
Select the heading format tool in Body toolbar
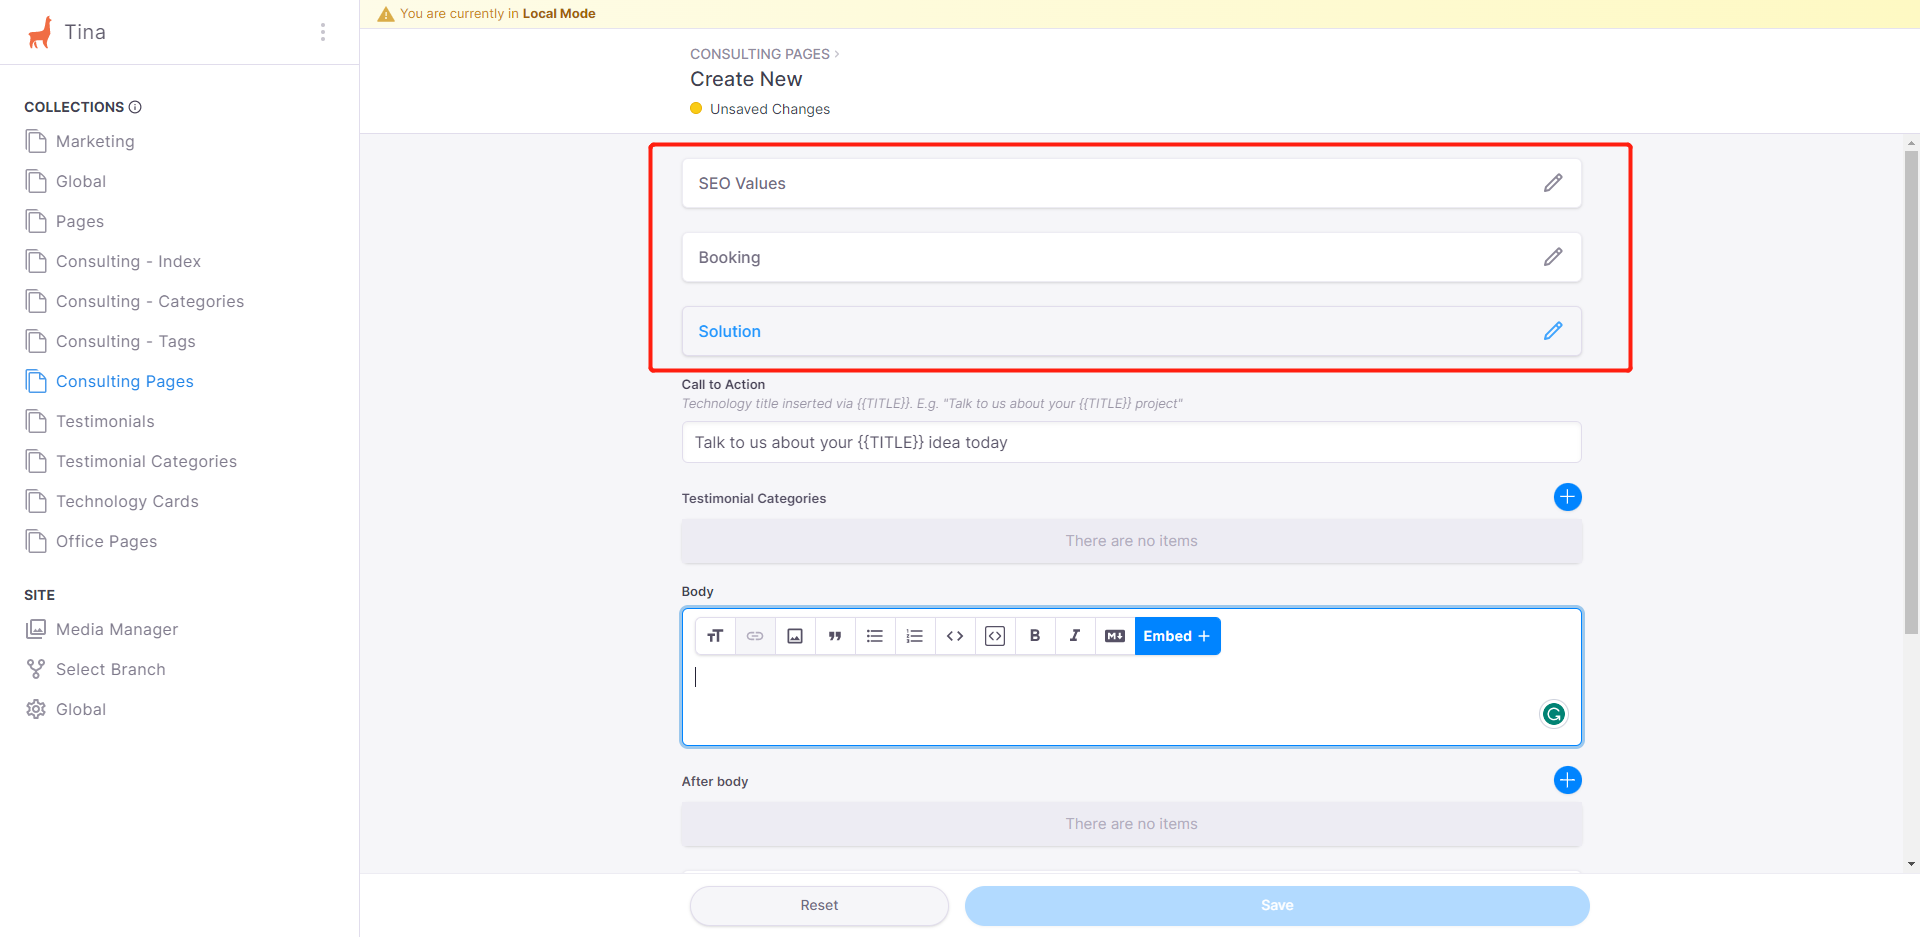[715, 635]
